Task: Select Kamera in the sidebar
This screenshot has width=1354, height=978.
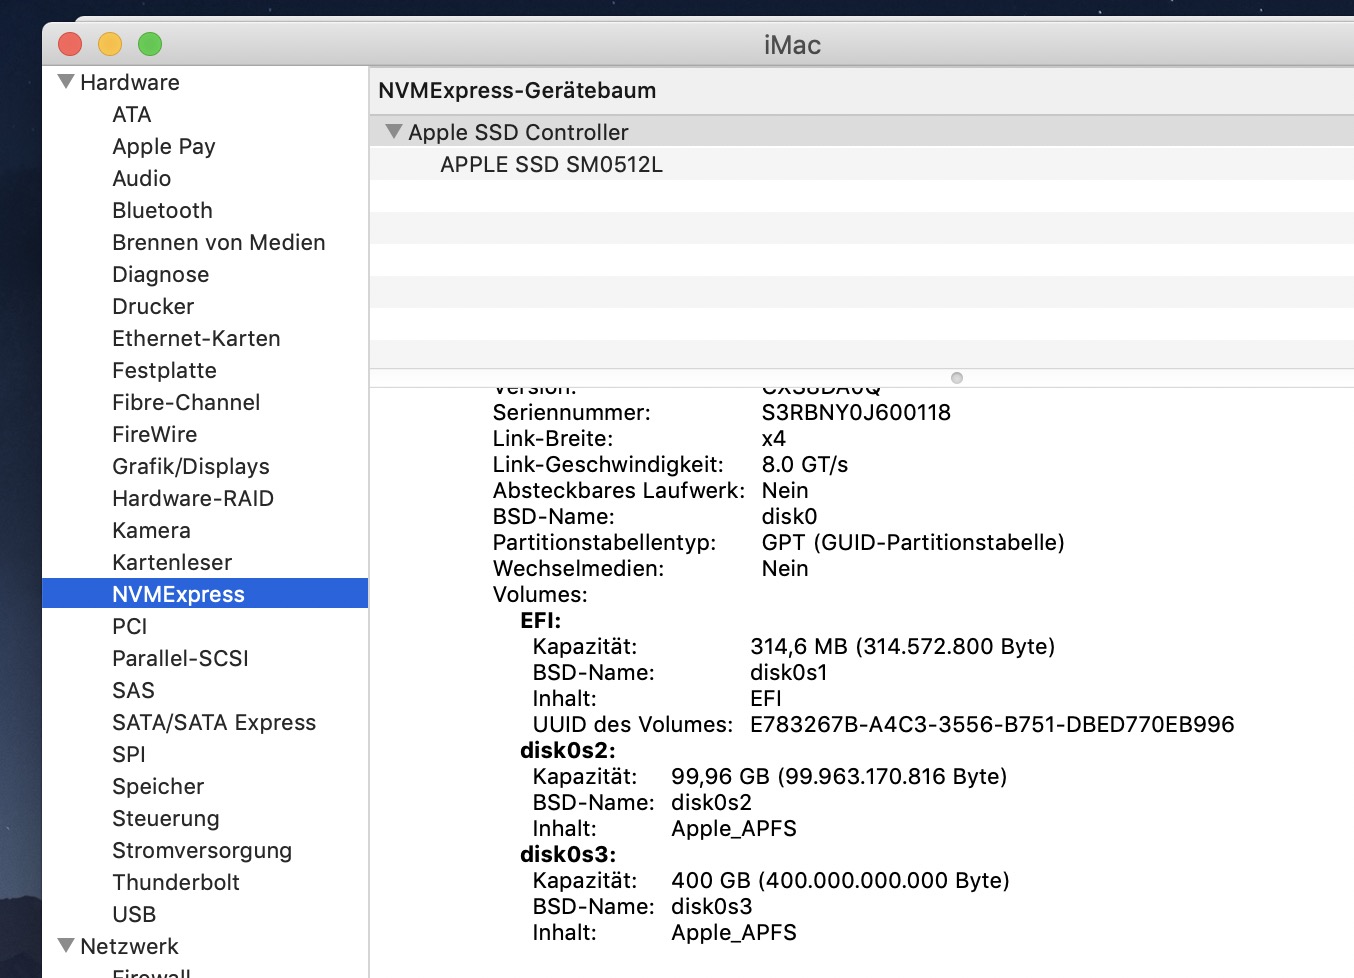Action: point(151,530)
